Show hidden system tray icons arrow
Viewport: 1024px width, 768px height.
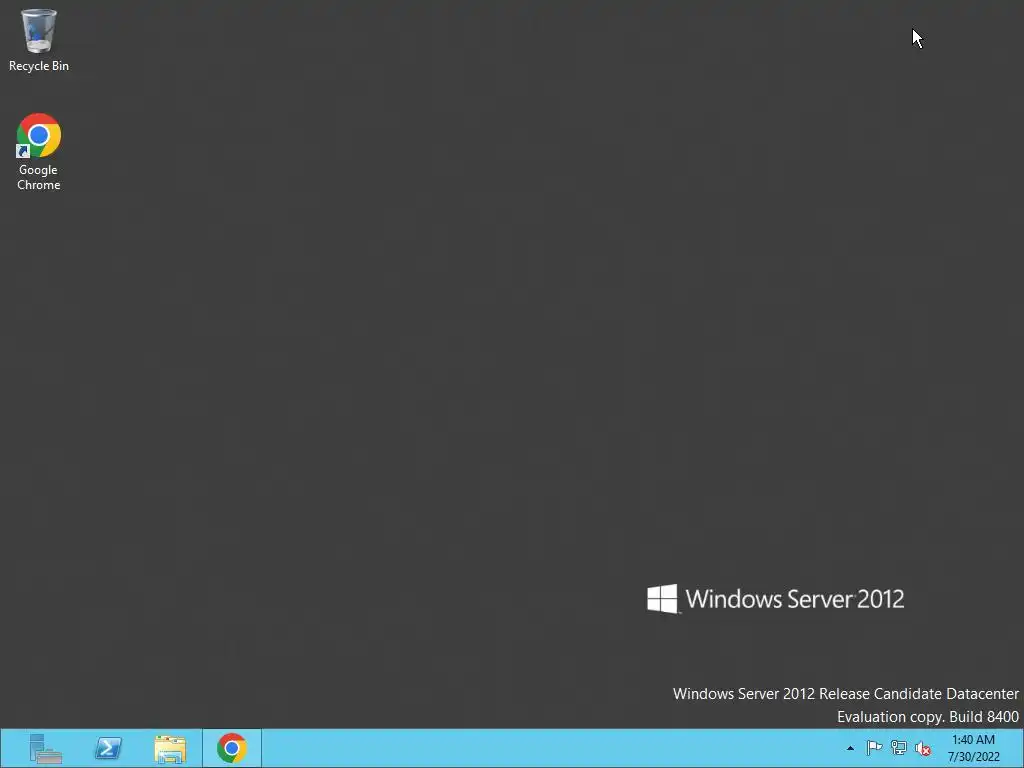(850, 748)
